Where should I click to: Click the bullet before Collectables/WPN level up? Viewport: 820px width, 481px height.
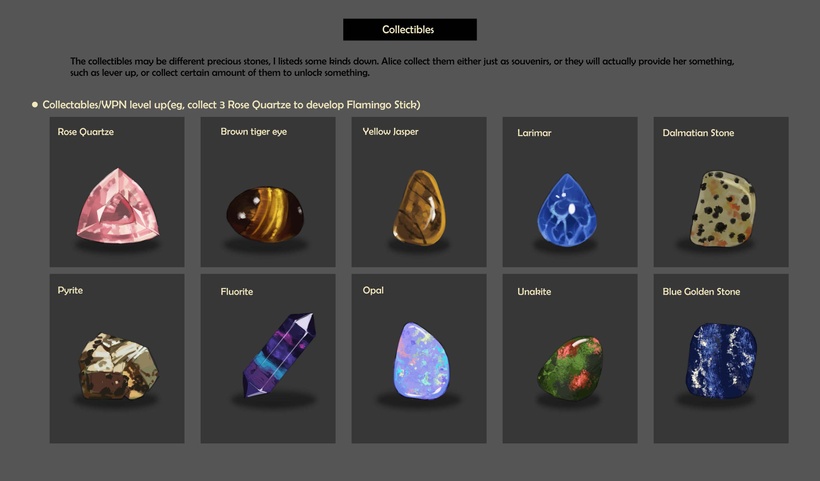coord(35,105)
